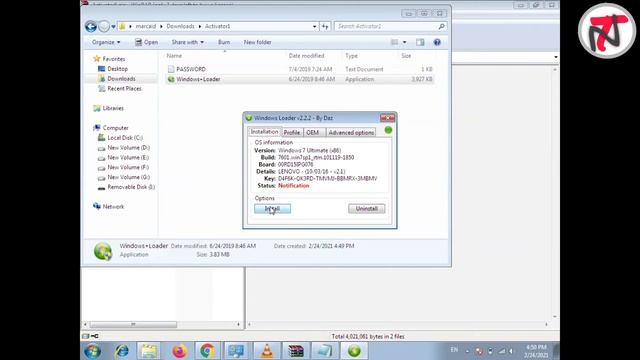Show hidden tray icons arrow
Image resolution: width=640 pixels, height=360 pixels.
[467, 351]
